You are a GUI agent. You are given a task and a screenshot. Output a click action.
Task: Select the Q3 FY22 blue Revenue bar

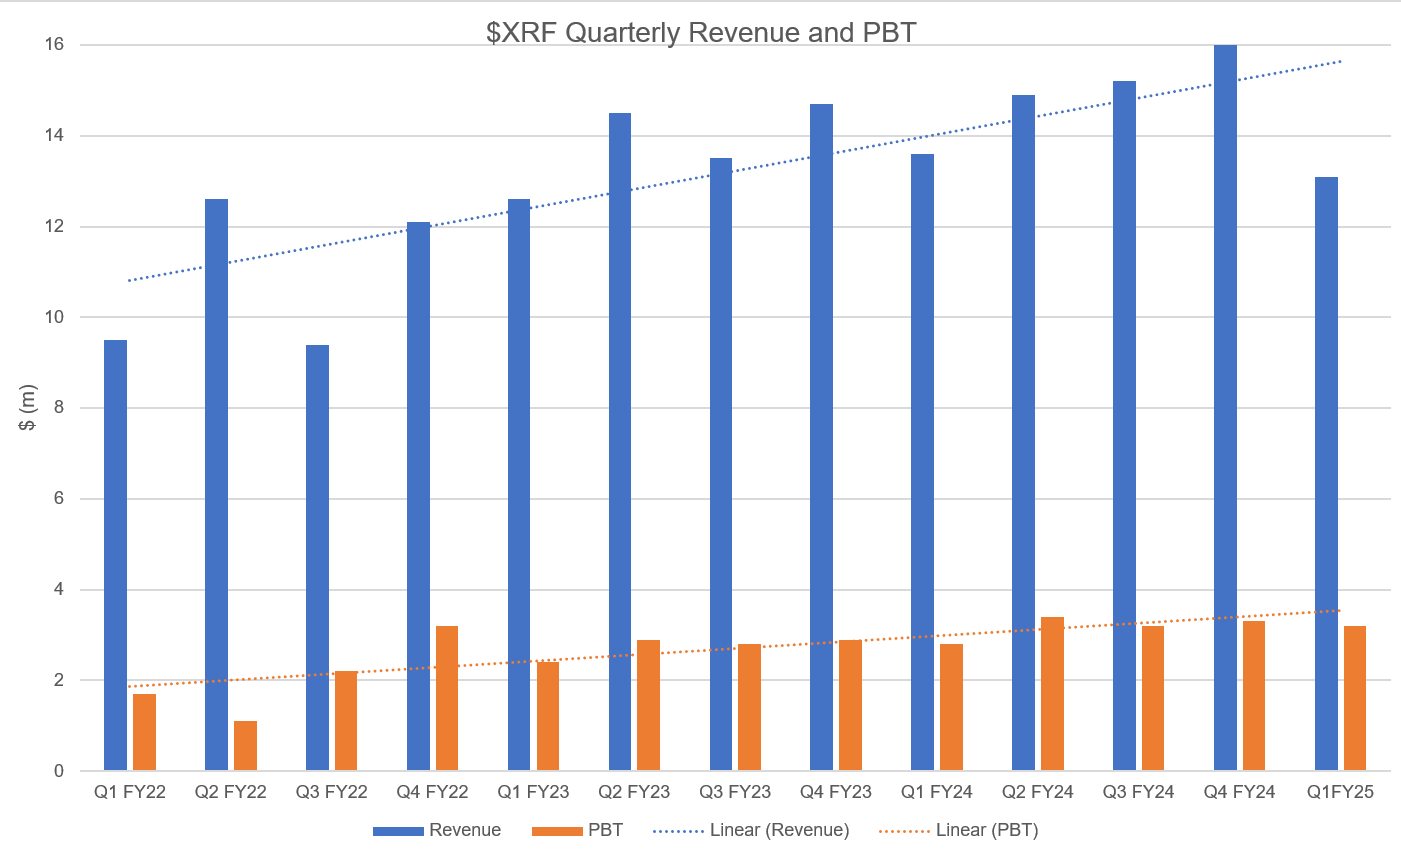[317, 558]
